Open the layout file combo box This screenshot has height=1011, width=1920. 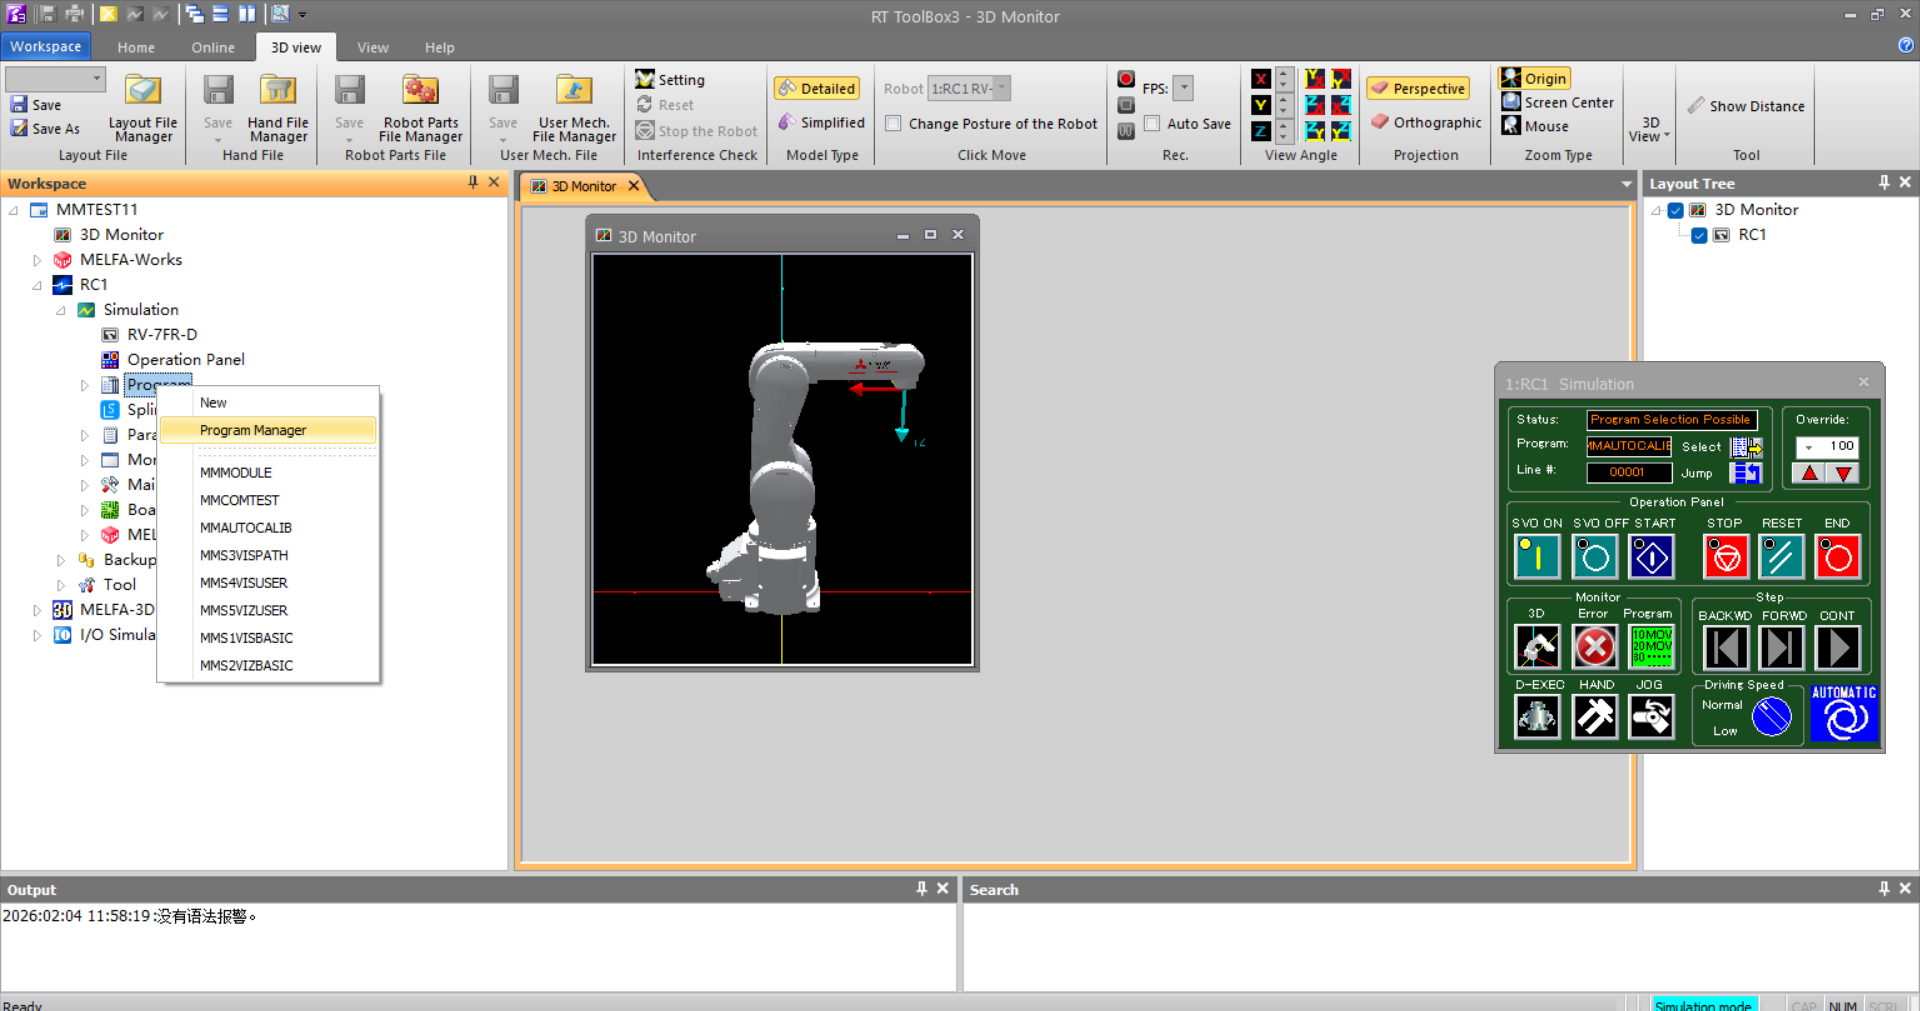tap(55, 78)
